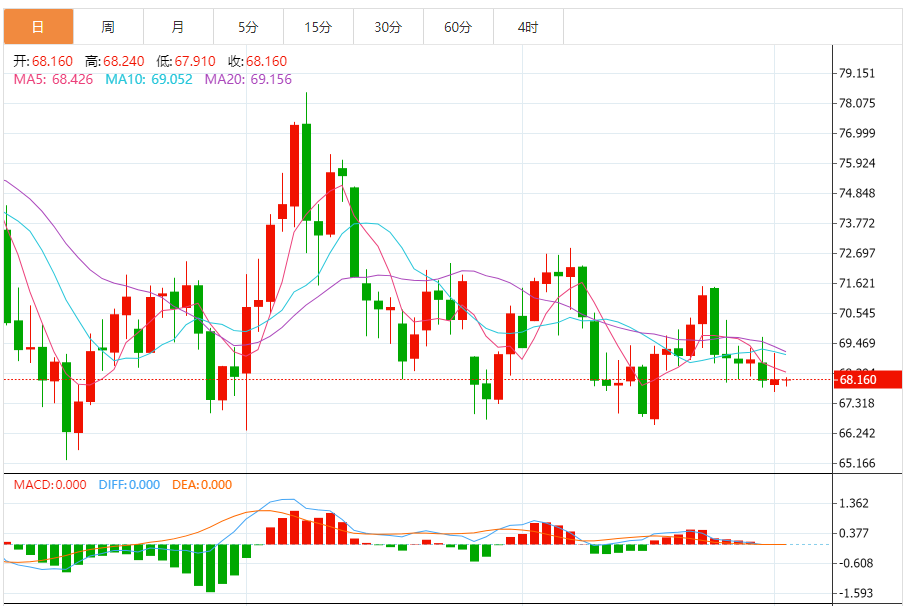909x606 pixels.
Task: Click the 78.075 price axis label
Action: tap(857, 103)
